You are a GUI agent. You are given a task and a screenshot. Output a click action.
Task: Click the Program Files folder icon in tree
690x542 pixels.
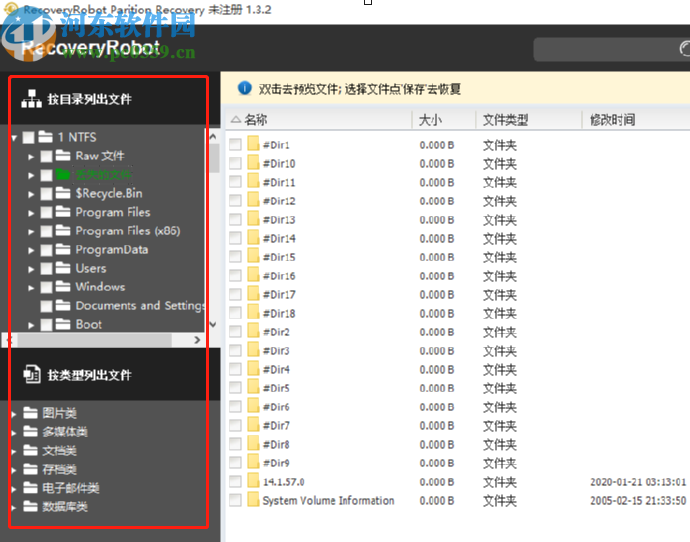coord(64,212)
